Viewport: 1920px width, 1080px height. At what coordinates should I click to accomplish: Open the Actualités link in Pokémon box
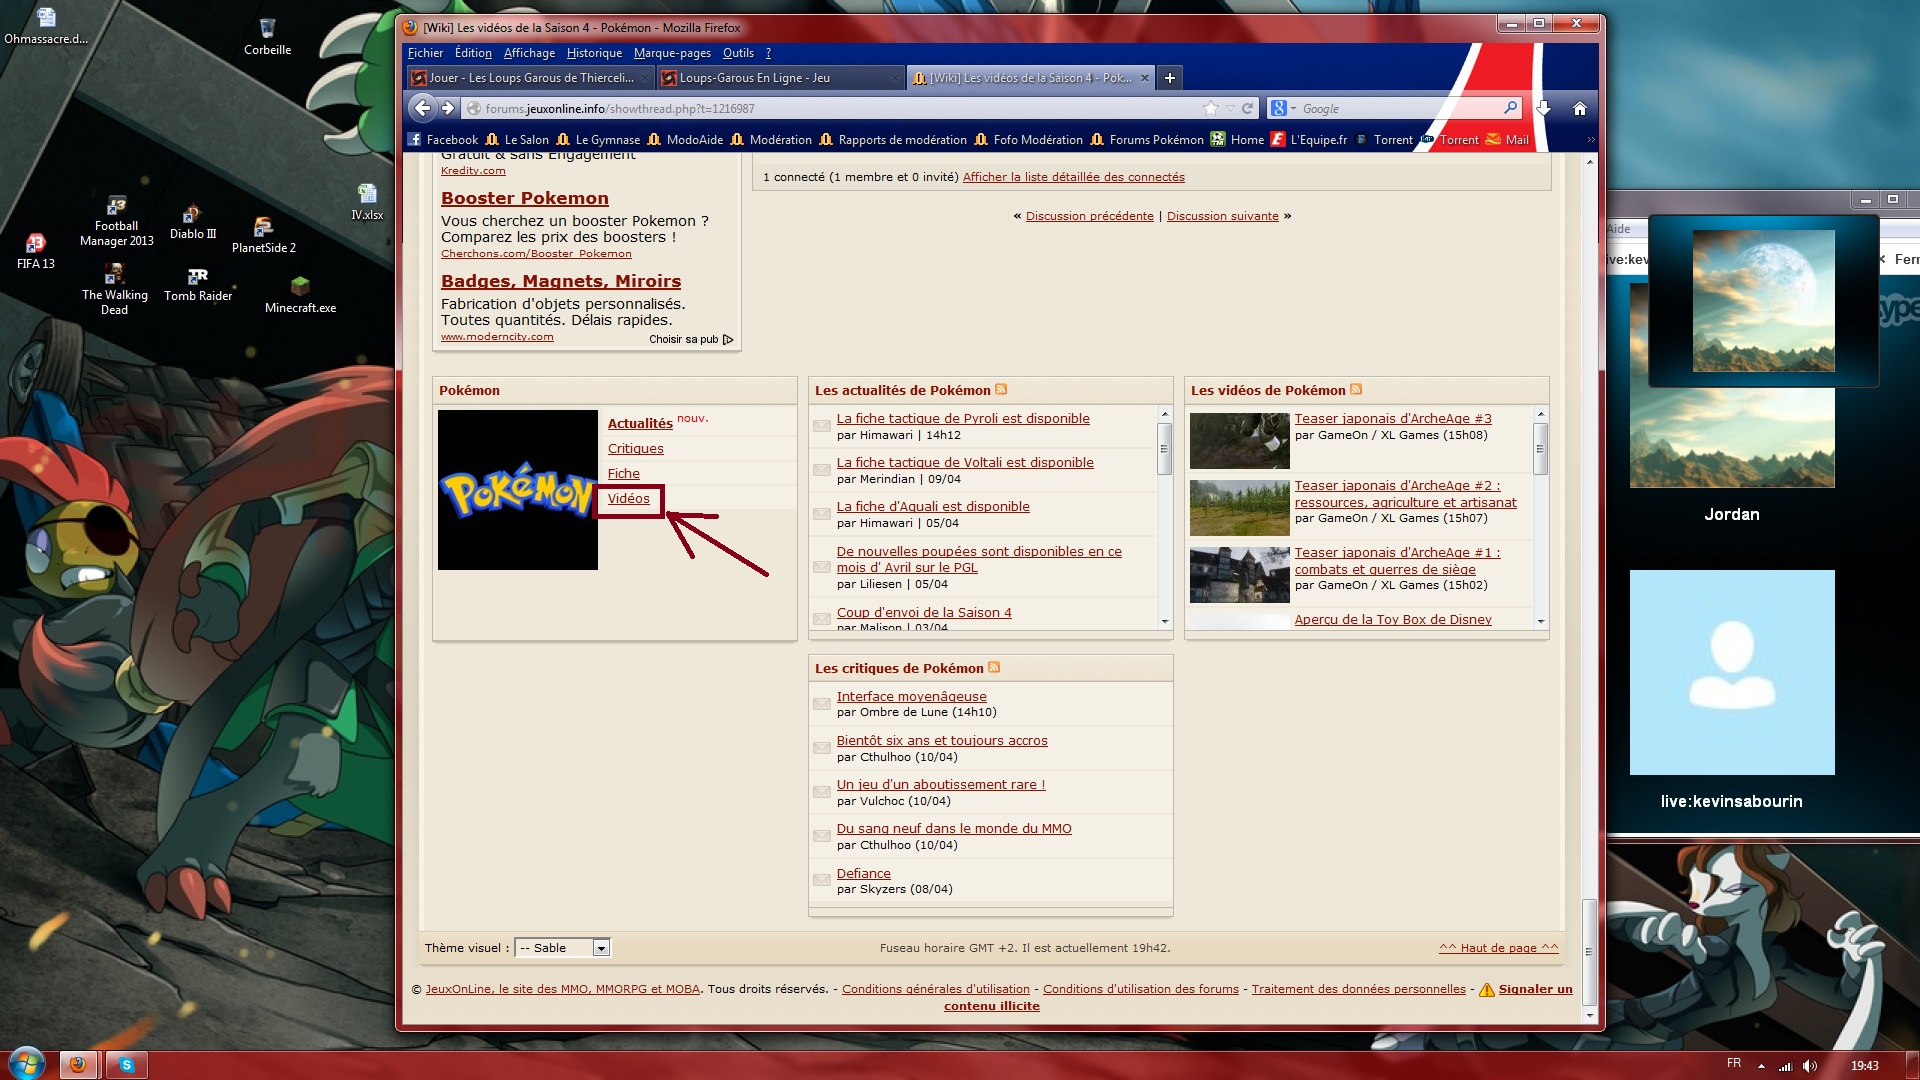click(x=640, y=424)
